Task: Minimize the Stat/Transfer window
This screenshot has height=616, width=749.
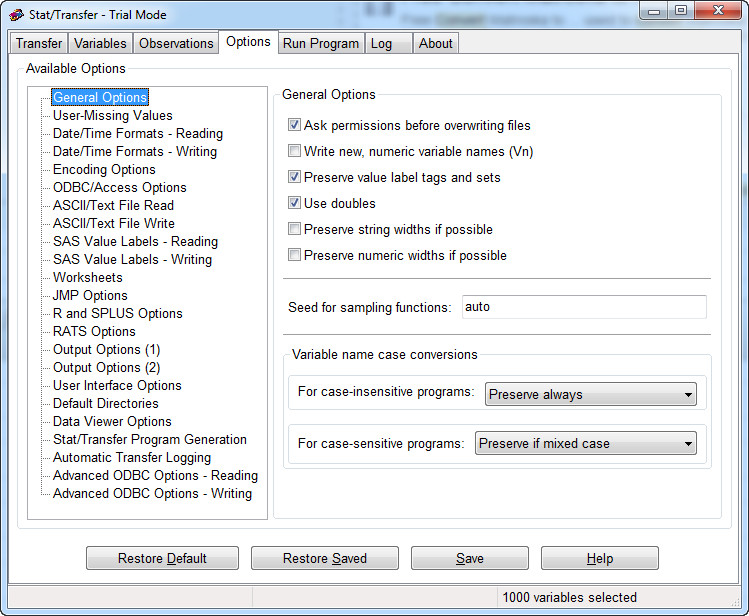Action: tap(654, 11)
